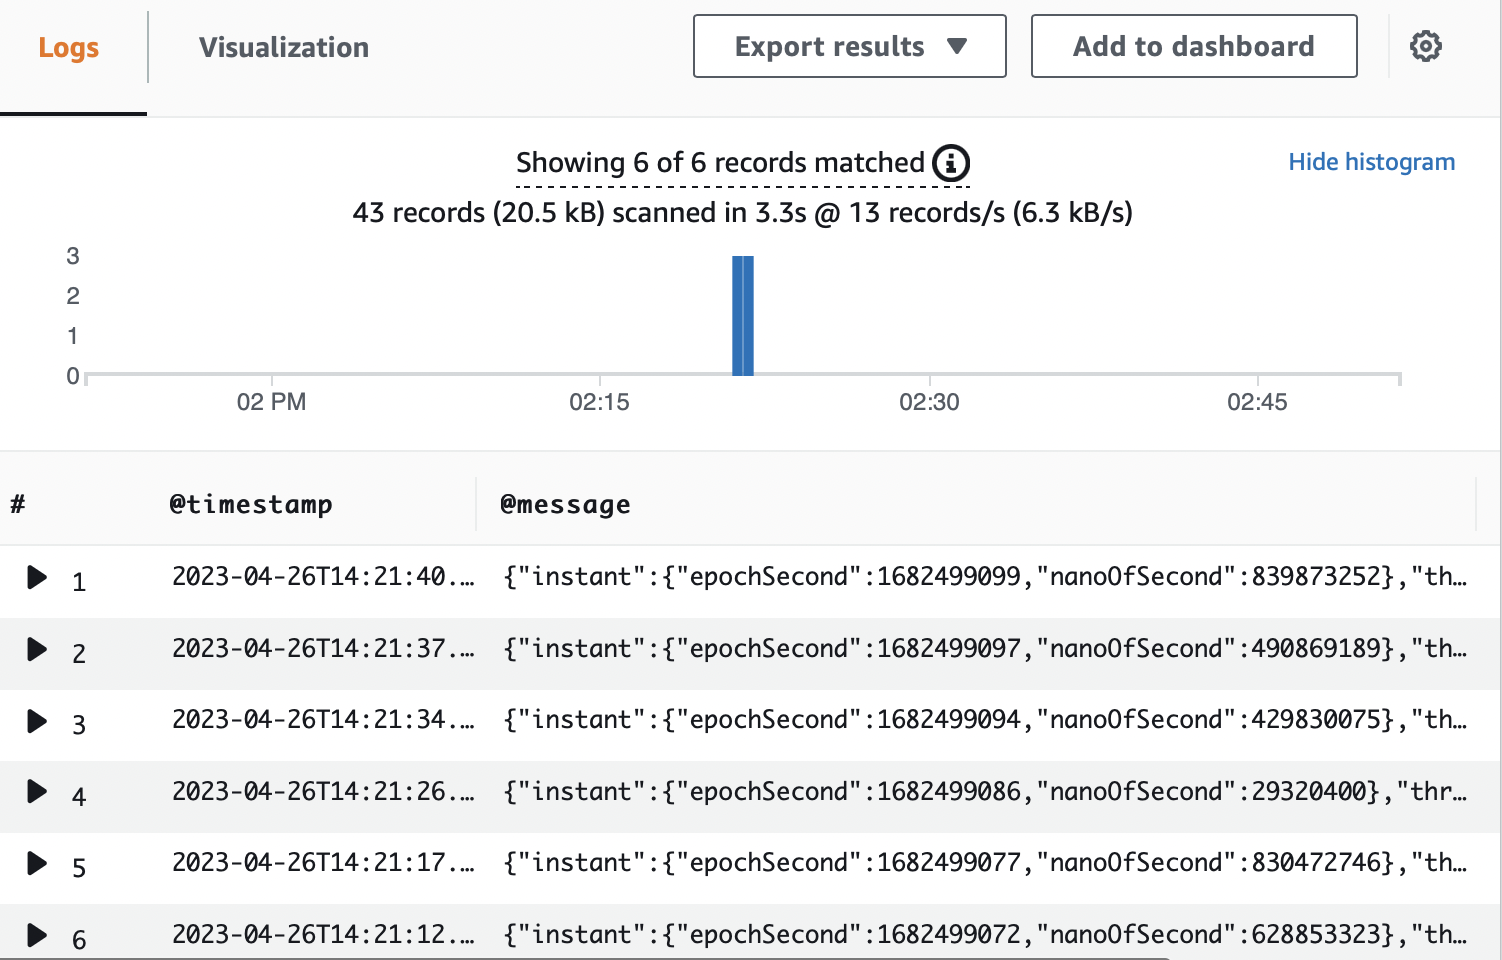1502x960 pixels.
Task: Expand log row 6
Action: coord(37,935)
